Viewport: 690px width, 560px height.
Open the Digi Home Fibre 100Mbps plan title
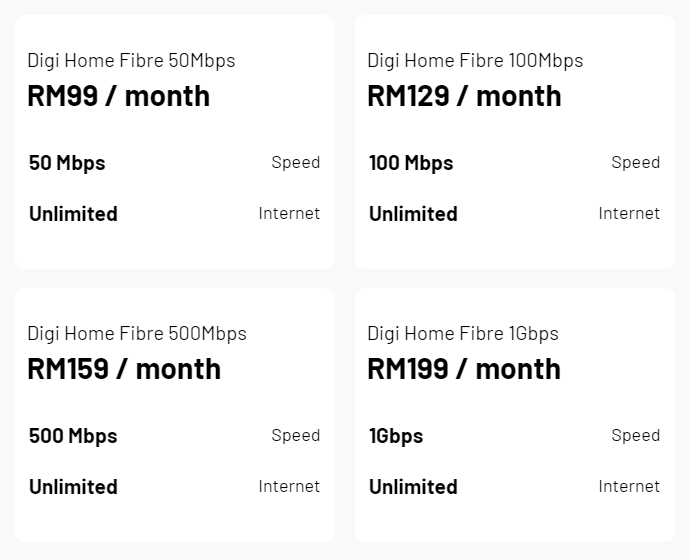(475, 60)
